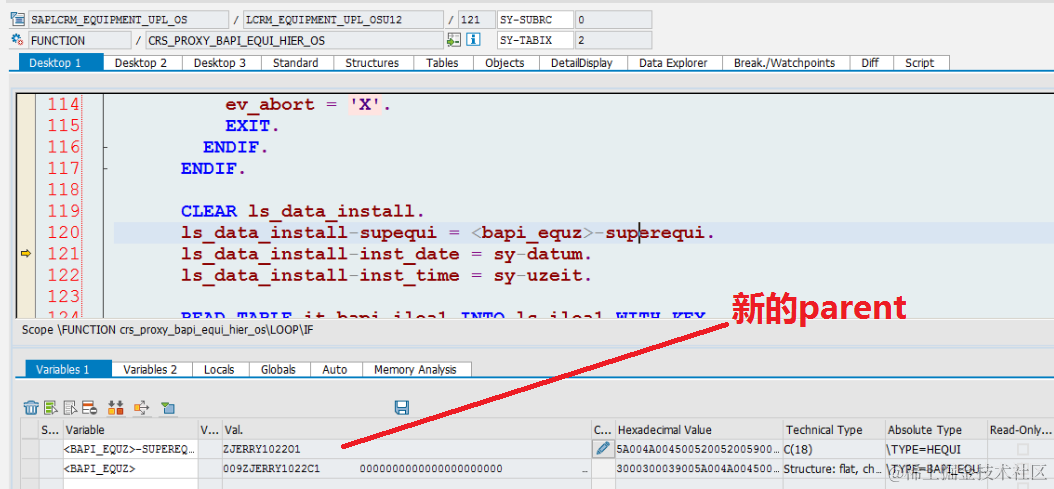
Task: Click the CRS_PROXY_BAPI_EQUI_HIER_OS field
Action: point(294,40)
